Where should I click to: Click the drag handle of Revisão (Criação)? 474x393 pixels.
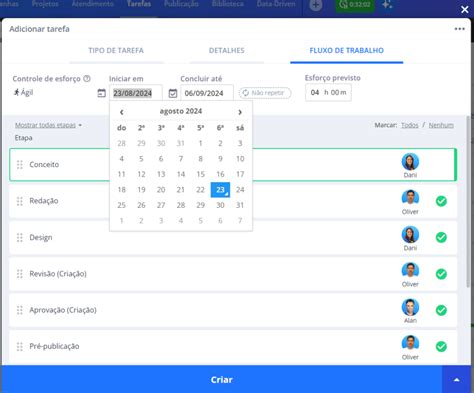pyautogui.click(x=20, y=274)
